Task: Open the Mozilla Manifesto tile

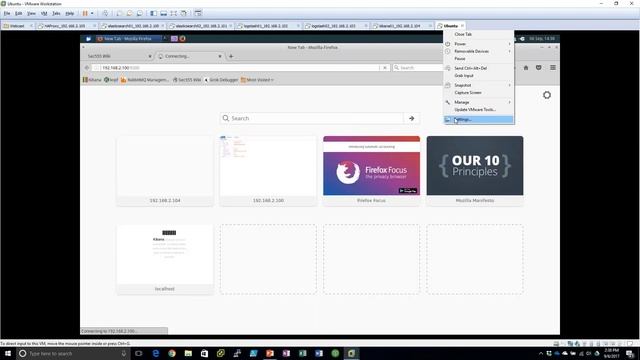Action: click(475, 171)
